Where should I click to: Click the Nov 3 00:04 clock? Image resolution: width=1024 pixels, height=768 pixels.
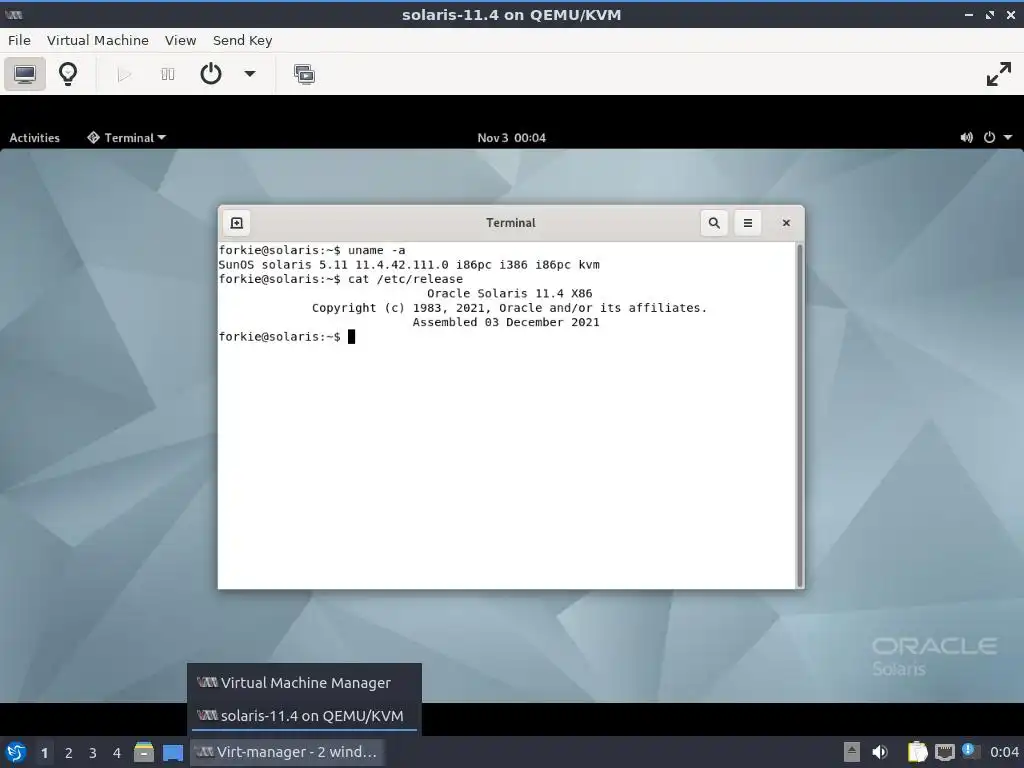click(x=511, y=138)
